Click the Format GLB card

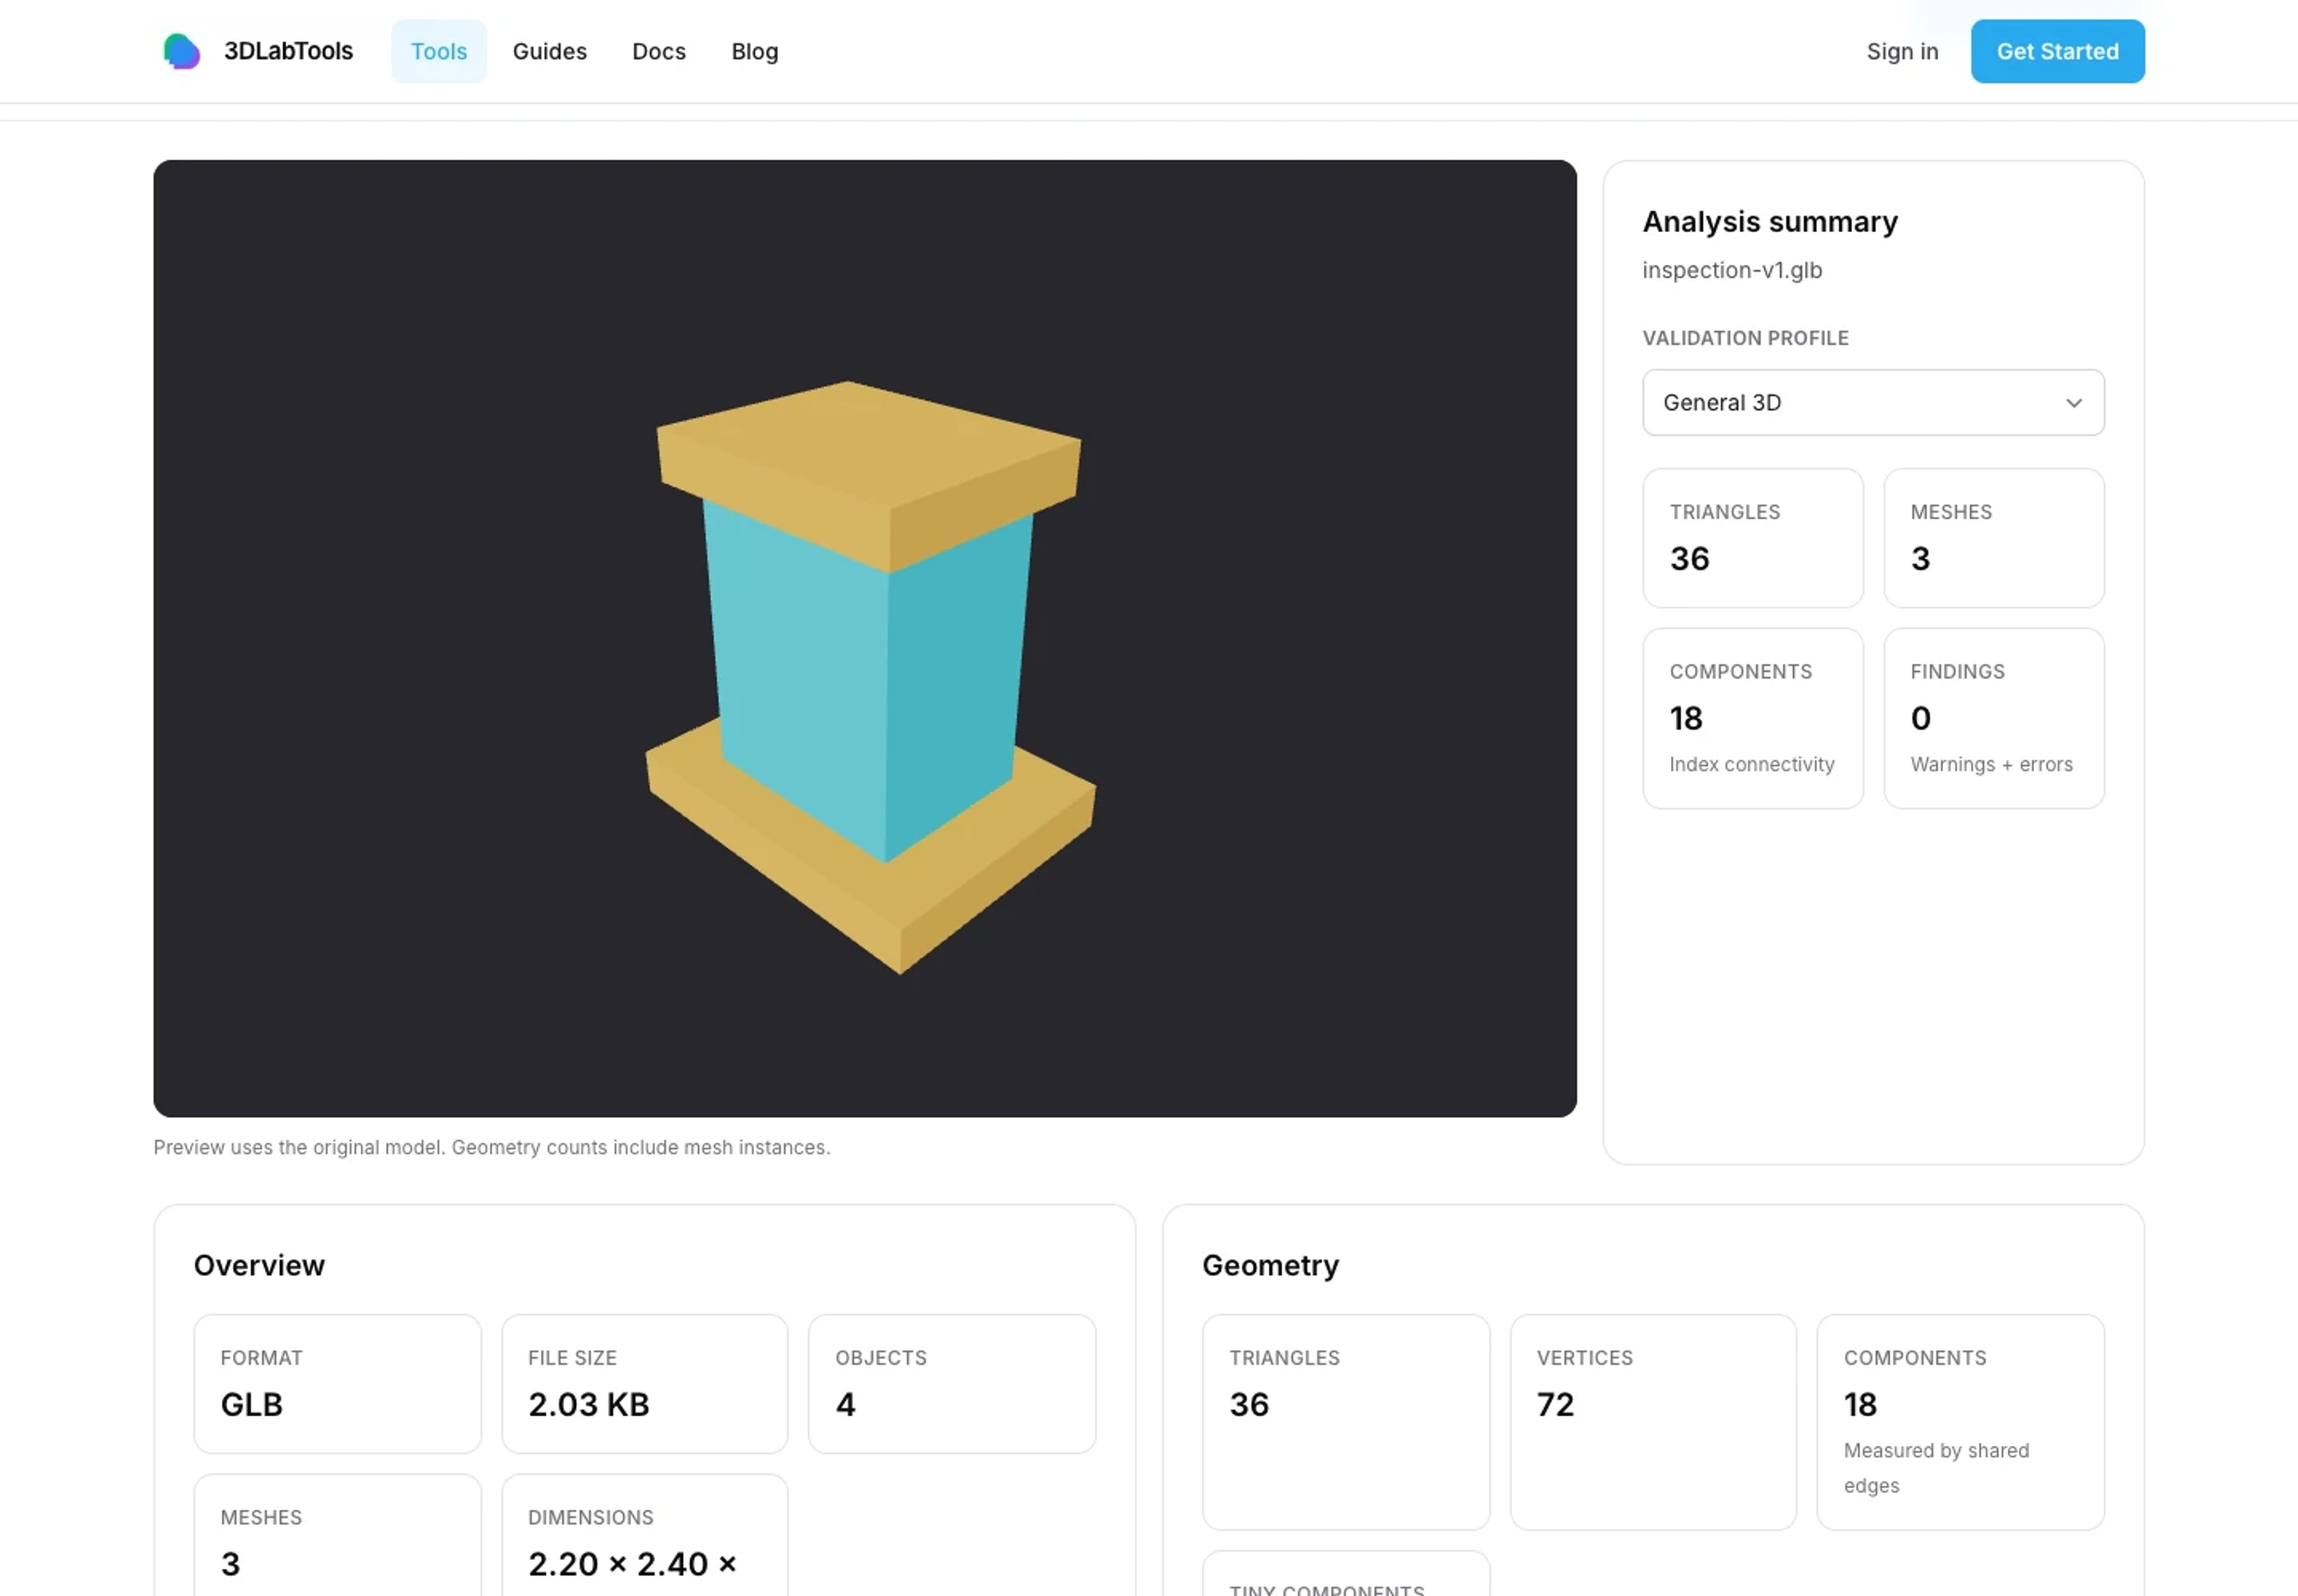[x=337, y=1384]
